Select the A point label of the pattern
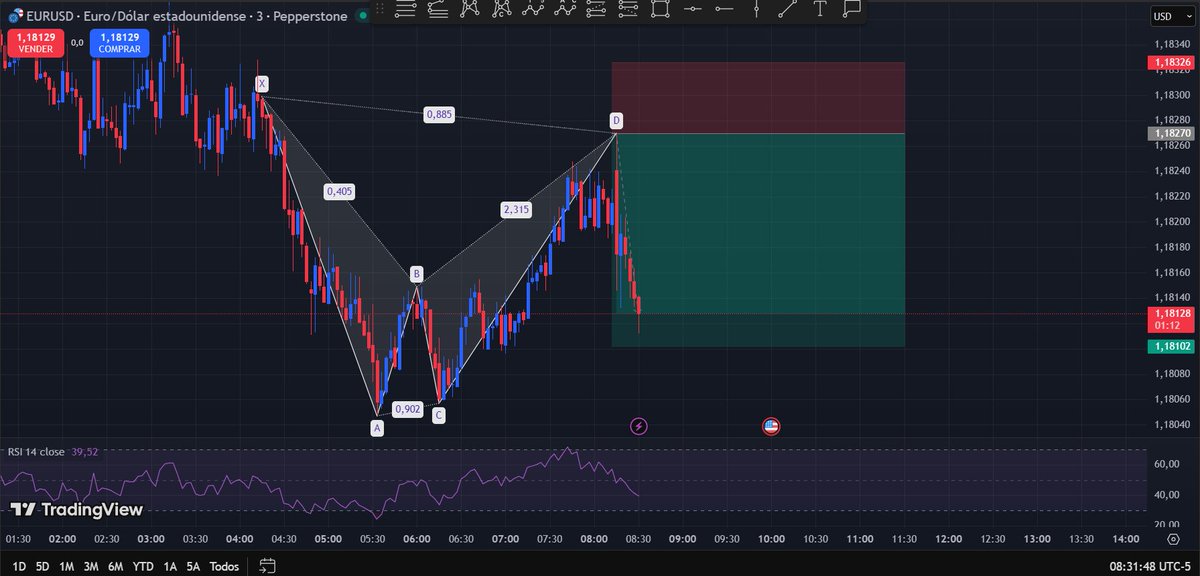Viewport: 1200px width, 576px height. point(377,428)
